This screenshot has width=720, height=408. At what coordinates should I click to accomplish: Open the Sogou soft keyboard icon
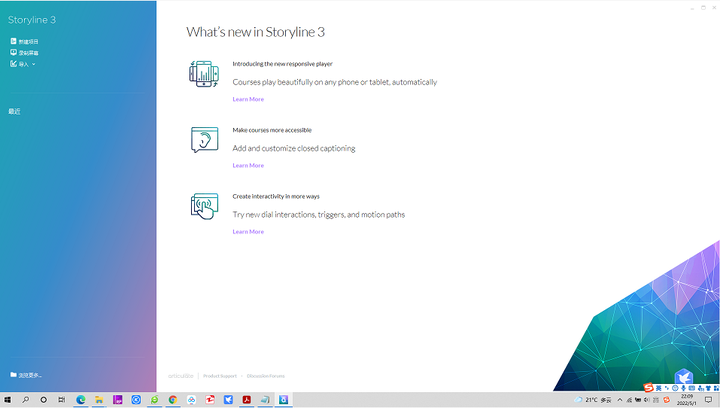pyautogui.click(x=692, y=388)
